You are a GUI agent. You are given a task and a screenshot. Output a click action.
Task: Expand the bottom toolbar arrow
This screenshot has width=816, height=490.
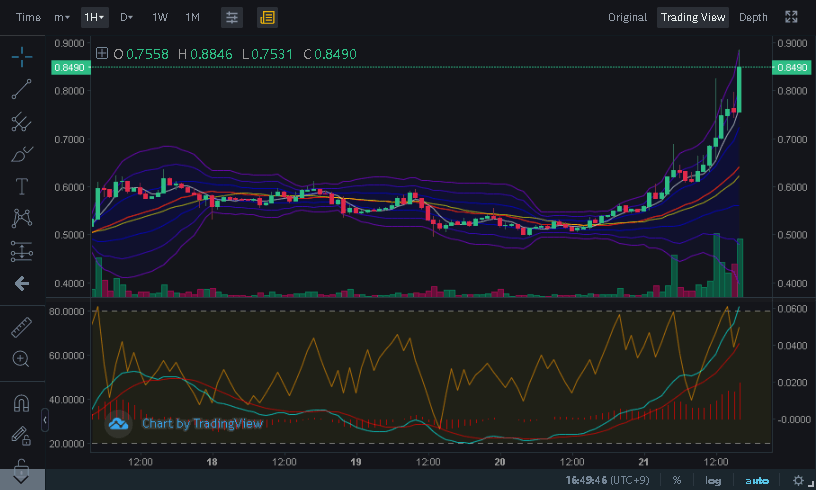point(22,479)
